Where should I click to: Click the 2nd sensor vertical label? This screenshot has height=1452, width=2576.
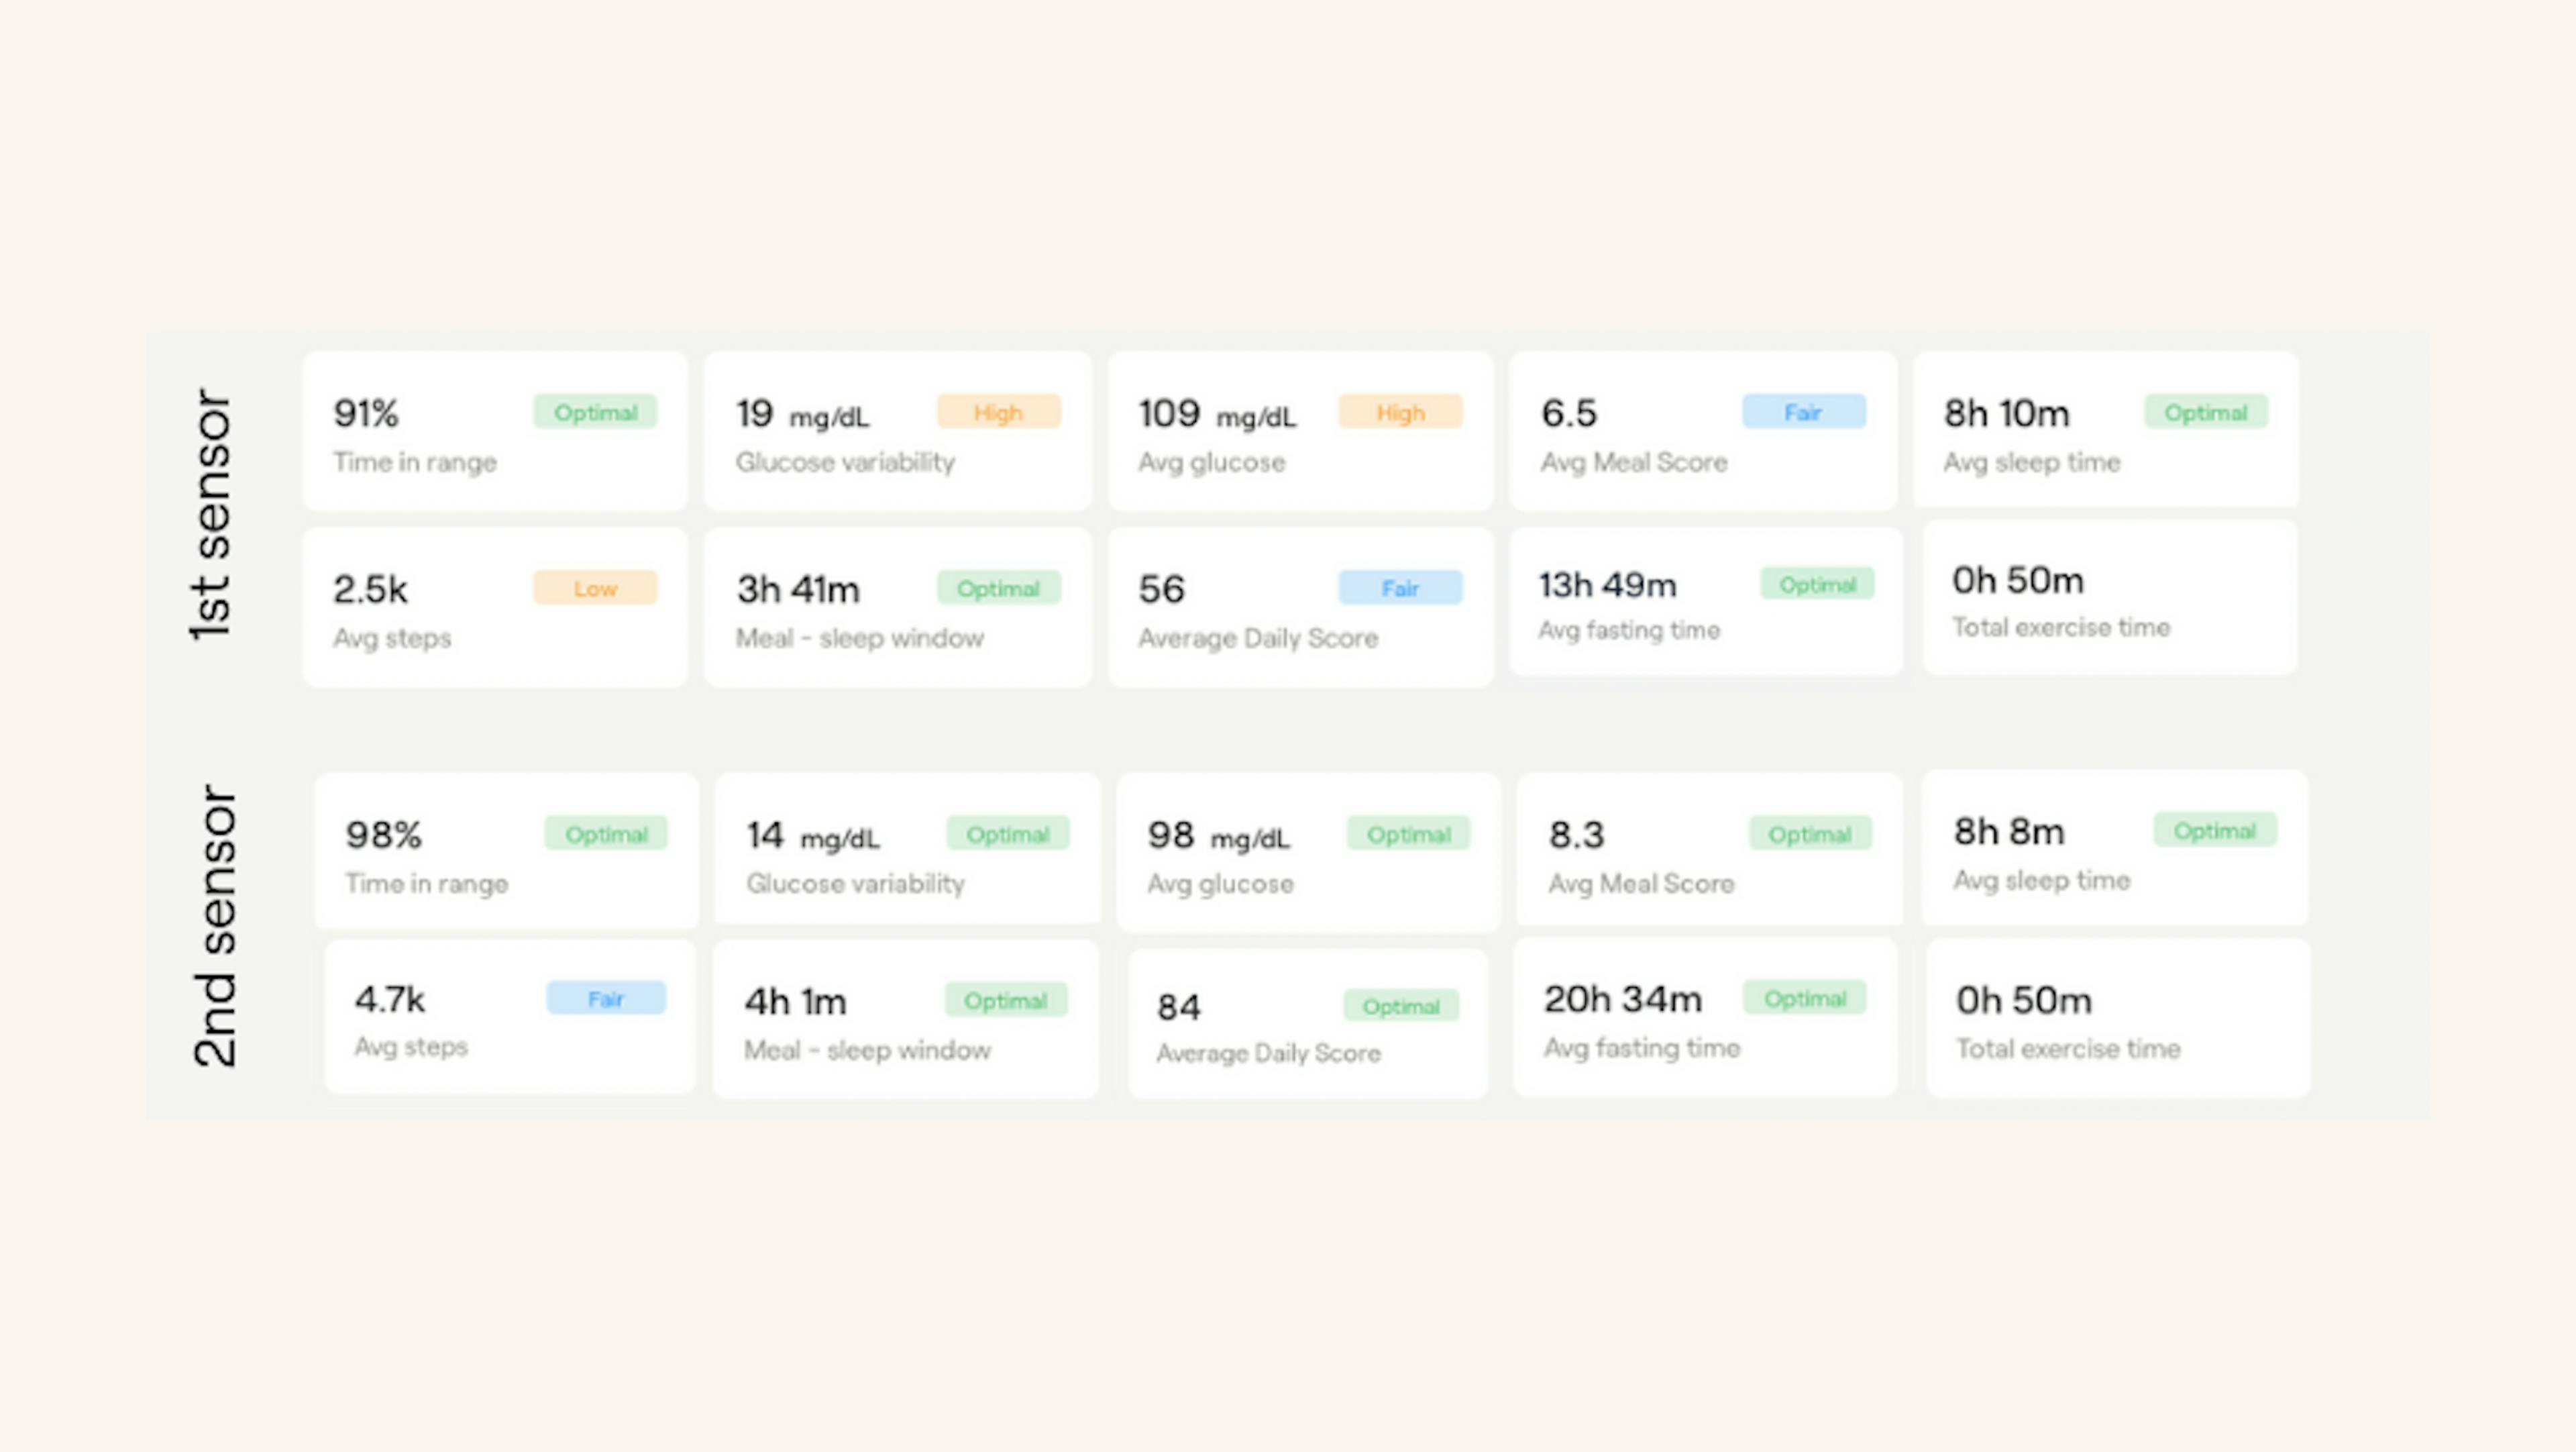[215, 926]
